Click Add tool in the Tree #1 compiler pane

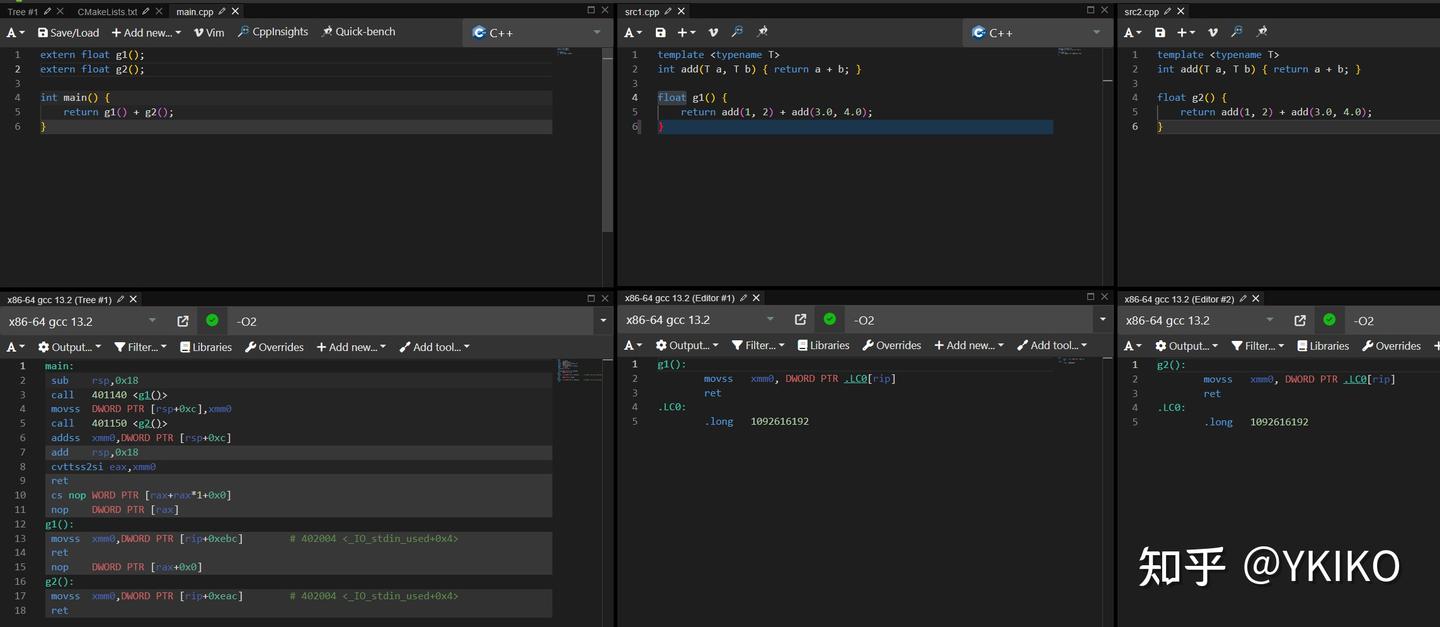pos(435,347)
